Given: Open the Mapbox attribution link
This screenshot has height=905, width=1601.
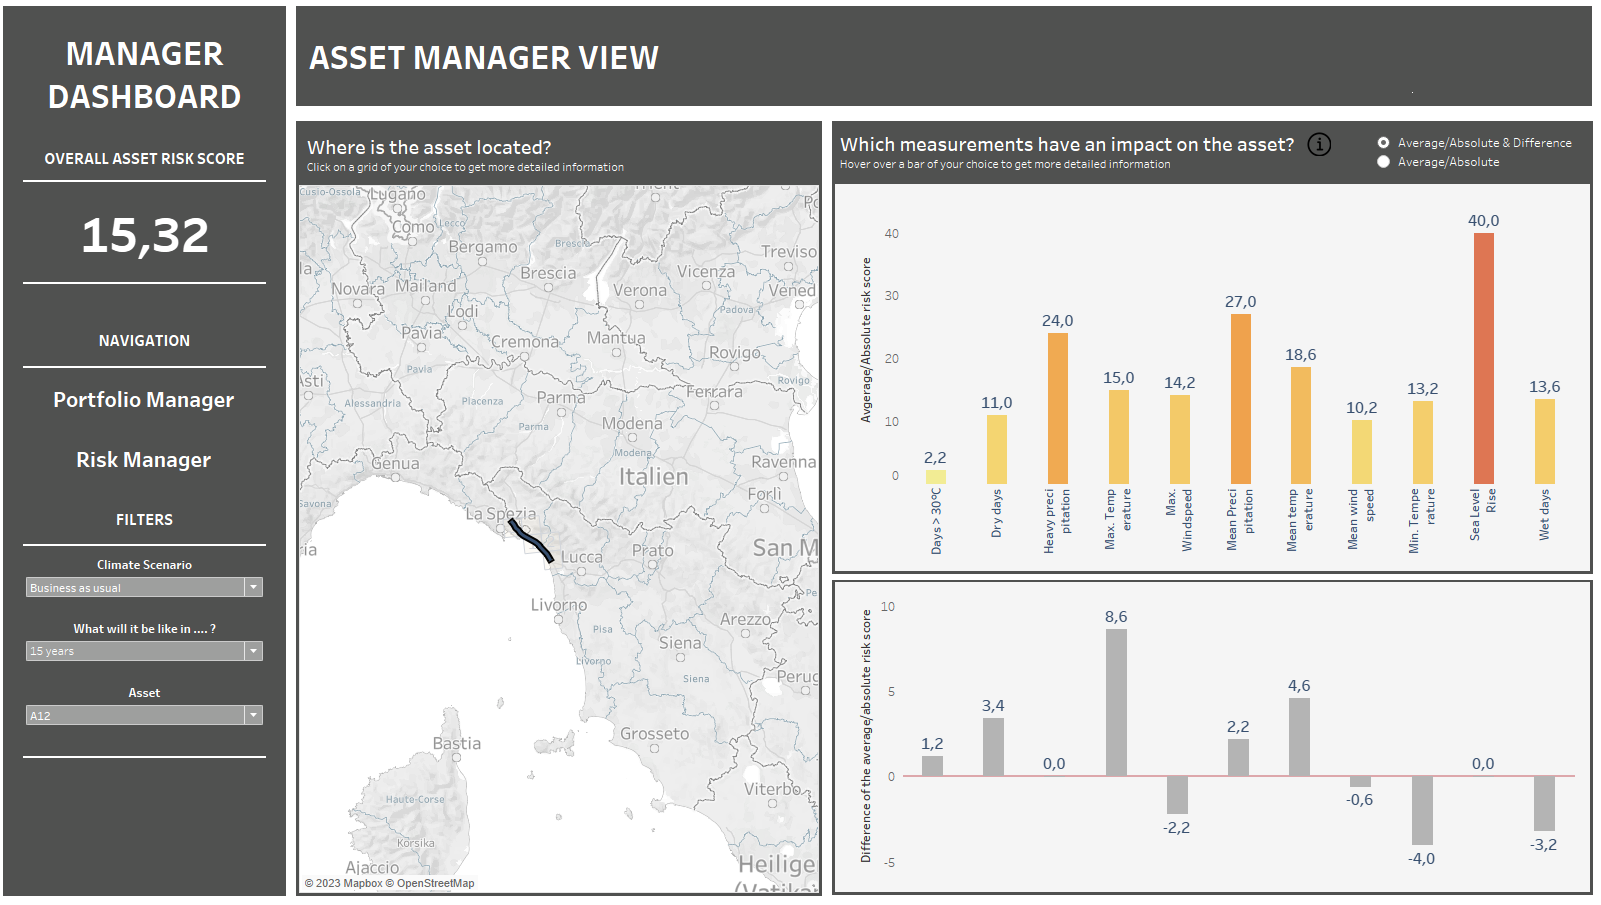Looking at the screenshot, I should tap(350, 883).
